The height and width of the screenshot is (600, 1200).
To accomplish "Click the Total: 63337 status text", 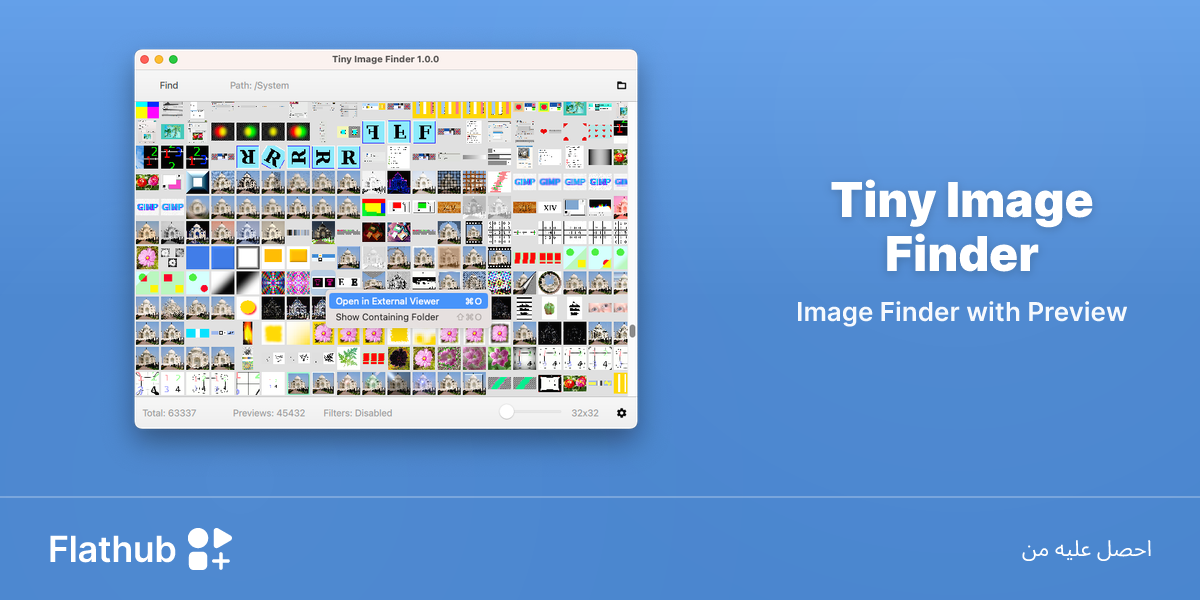I will (169, 413).
